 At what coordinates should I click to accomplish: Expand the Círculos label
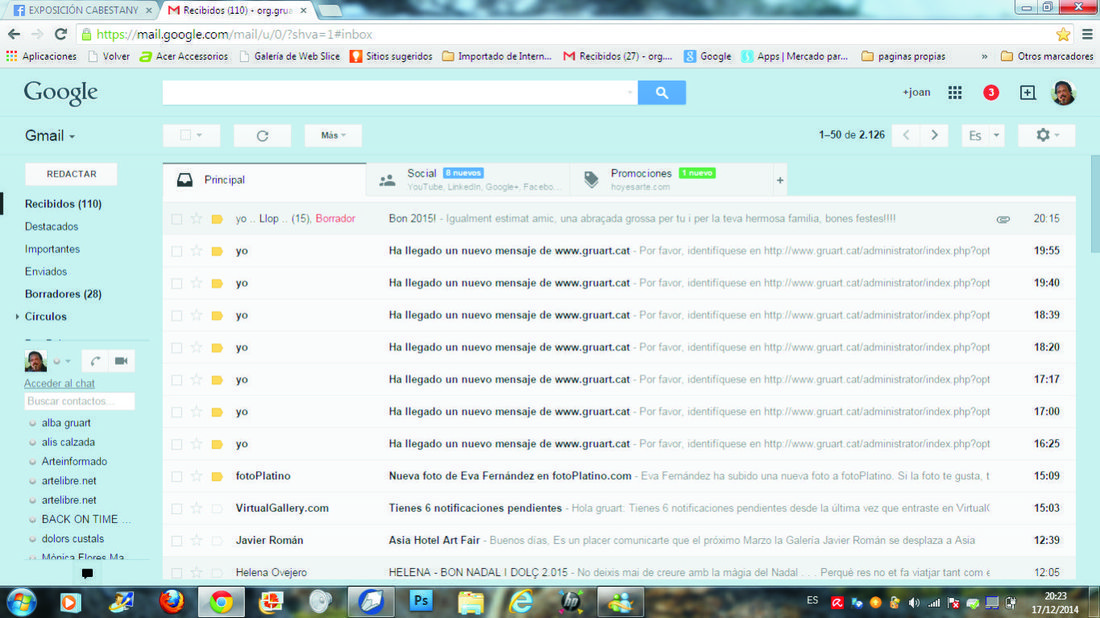pos(17,317)
